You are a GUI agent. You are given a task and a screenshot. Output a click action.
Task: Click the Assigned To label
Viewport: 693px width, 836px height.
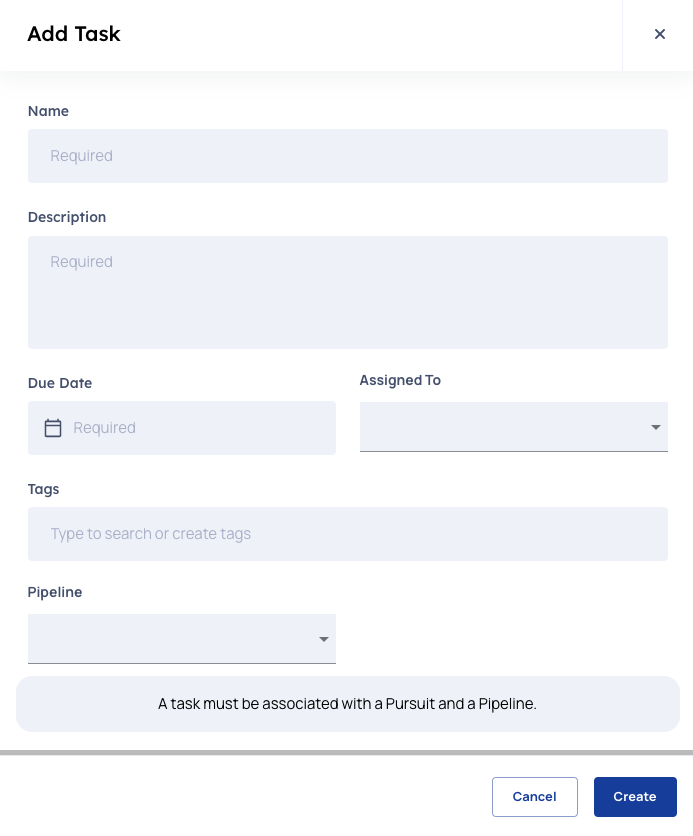[x=400, y=380]
